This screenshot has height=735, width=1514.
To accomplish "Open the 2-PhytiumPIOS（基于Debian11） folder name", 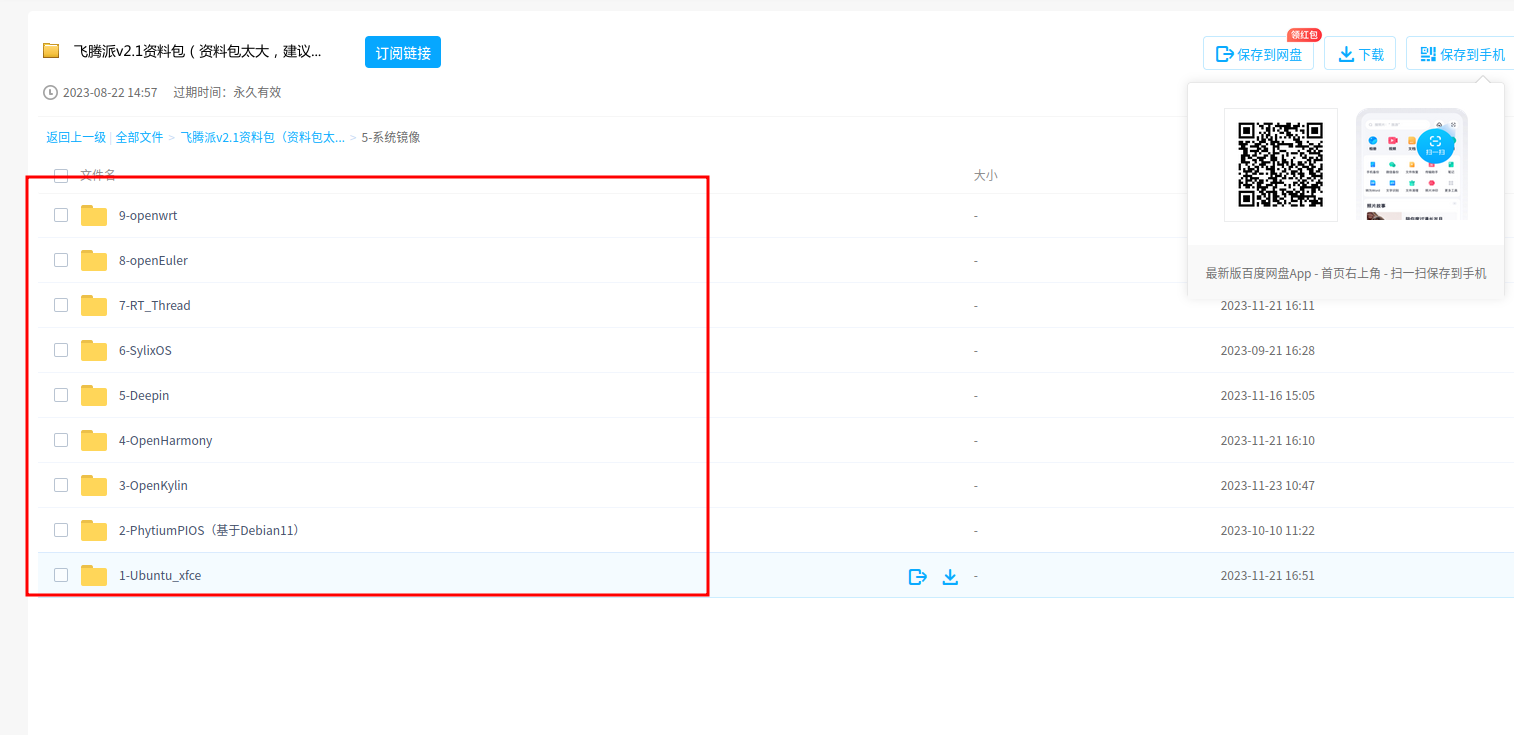I will [x=210, y=530].
